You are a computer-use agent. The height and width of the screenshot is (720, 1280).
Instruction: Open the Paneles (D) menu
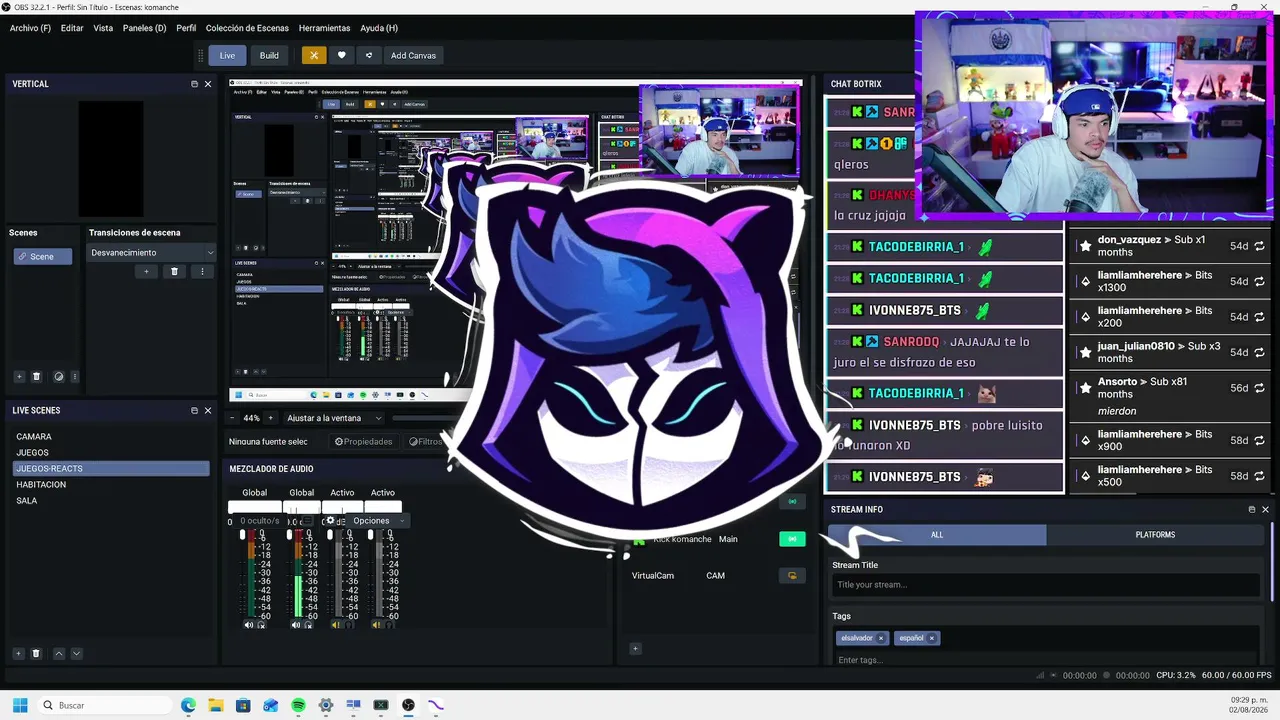(x=145, y=28)
